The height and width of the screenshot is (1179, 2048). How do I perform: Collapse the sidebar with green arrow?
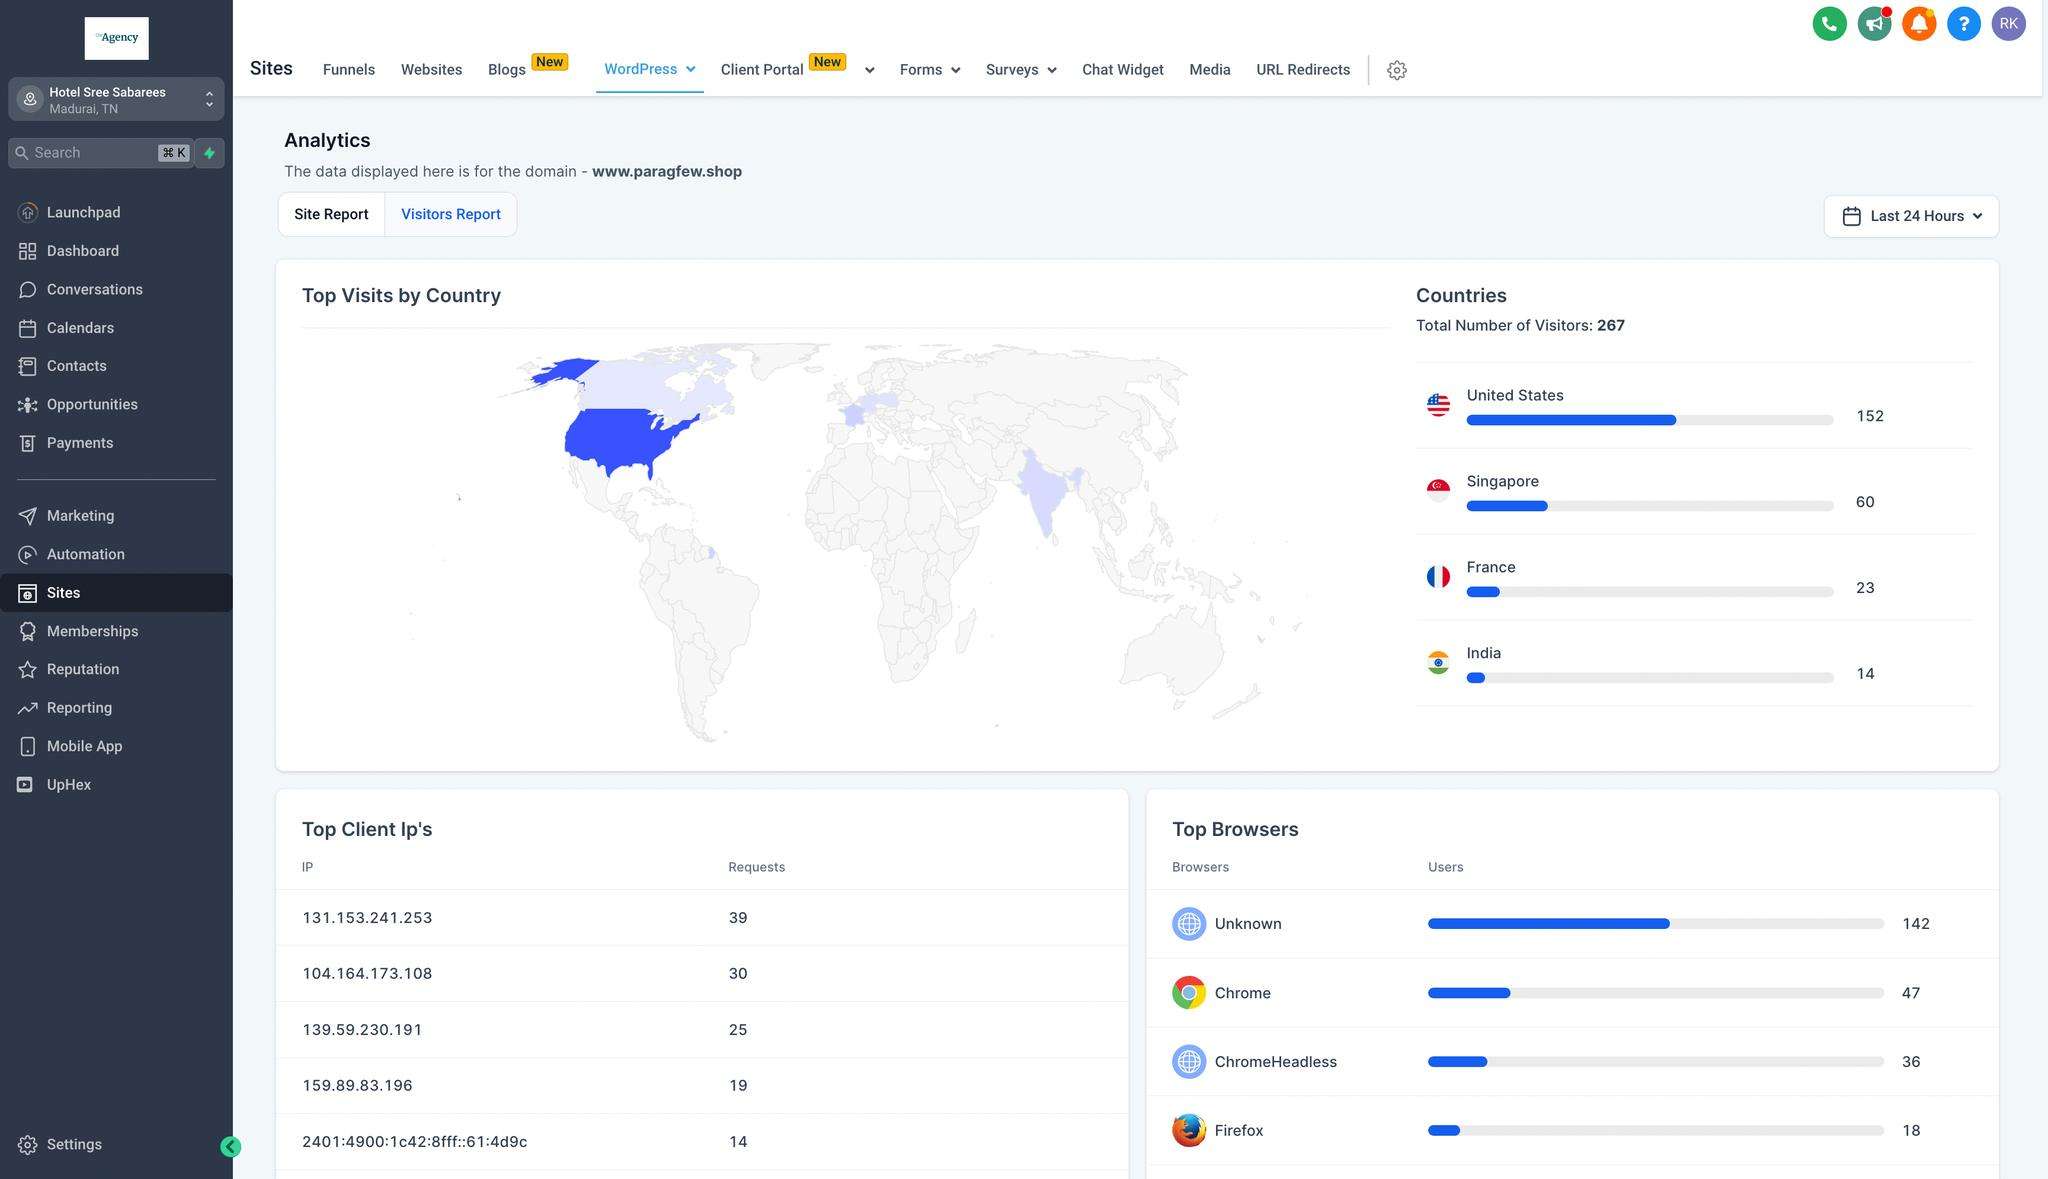pos(230,1147)
